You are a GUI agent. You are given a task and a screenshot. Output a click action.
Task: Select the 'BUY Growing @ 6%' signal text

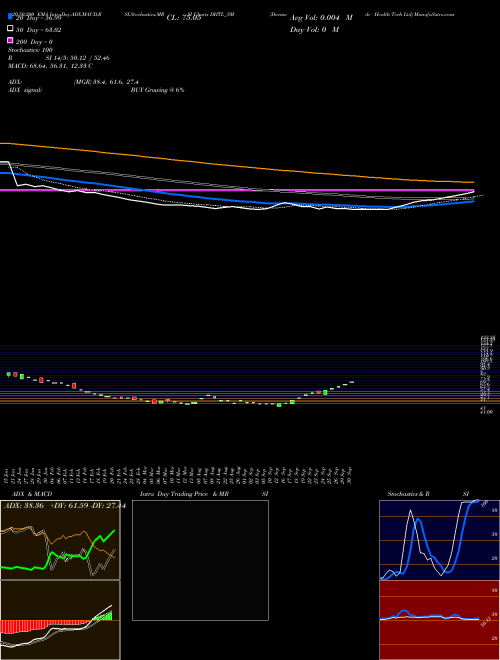point(157,90)
